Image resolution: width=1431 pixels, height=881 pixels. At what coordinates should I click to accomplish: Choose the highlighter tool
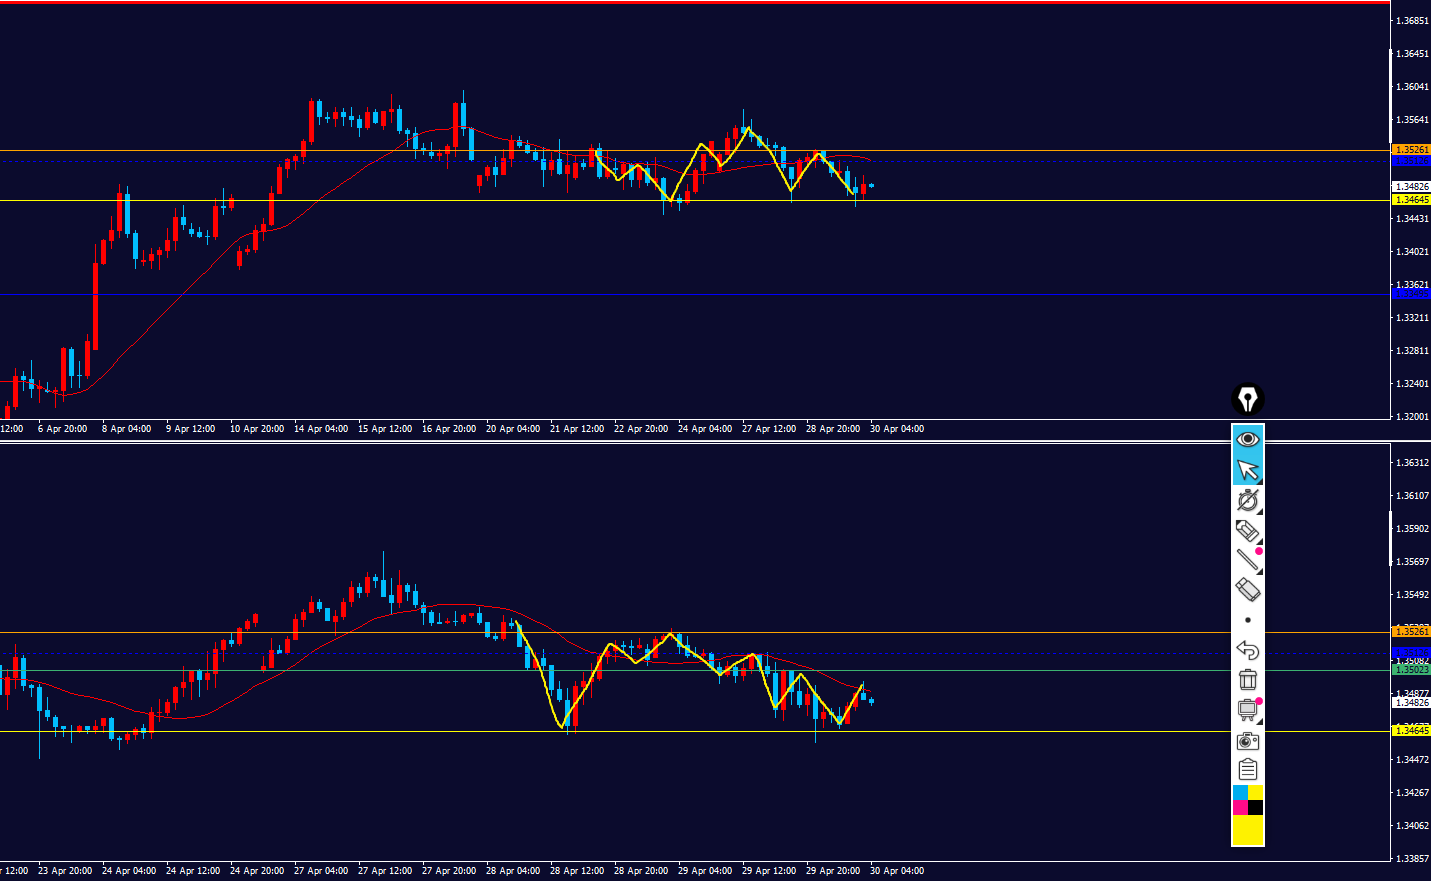[1247, 530]
